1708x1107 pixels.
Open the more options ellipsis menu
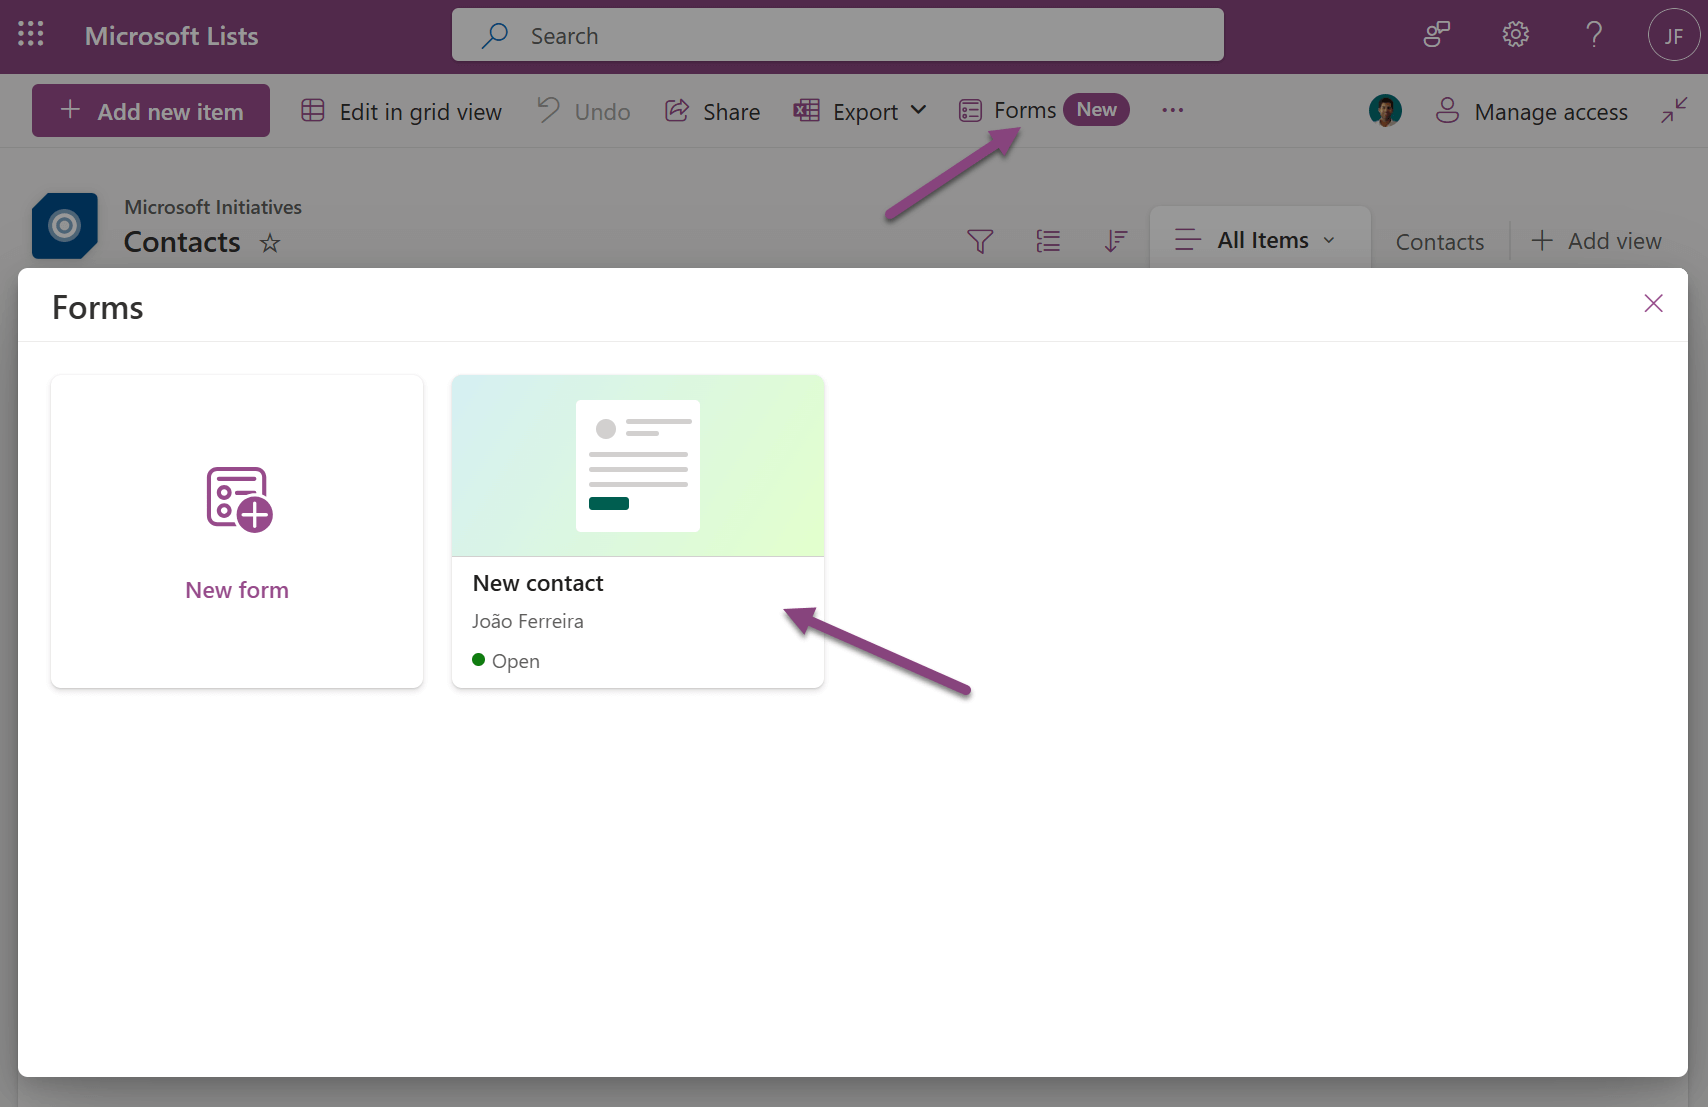pyautogui.click(x=1173, y=110)
